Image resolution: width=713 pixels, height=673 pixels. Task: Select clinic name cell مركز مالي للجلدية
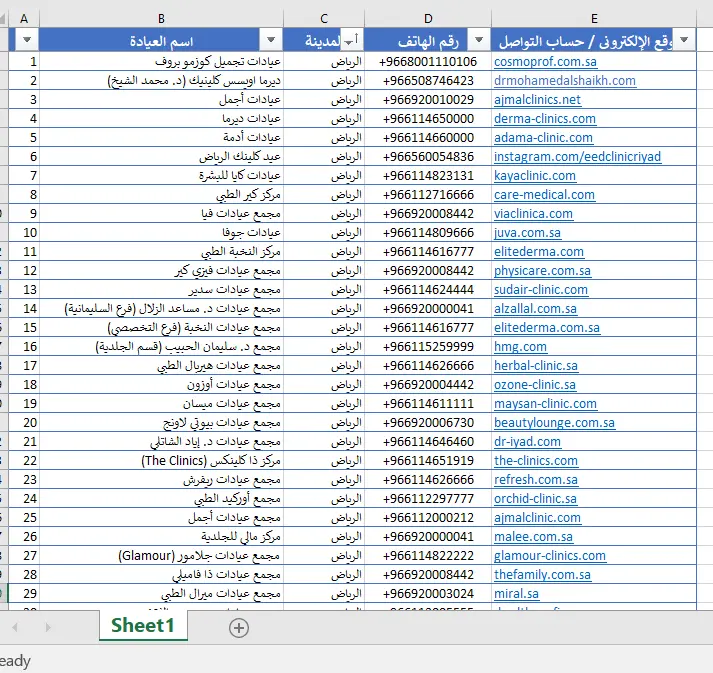(161, 537)
